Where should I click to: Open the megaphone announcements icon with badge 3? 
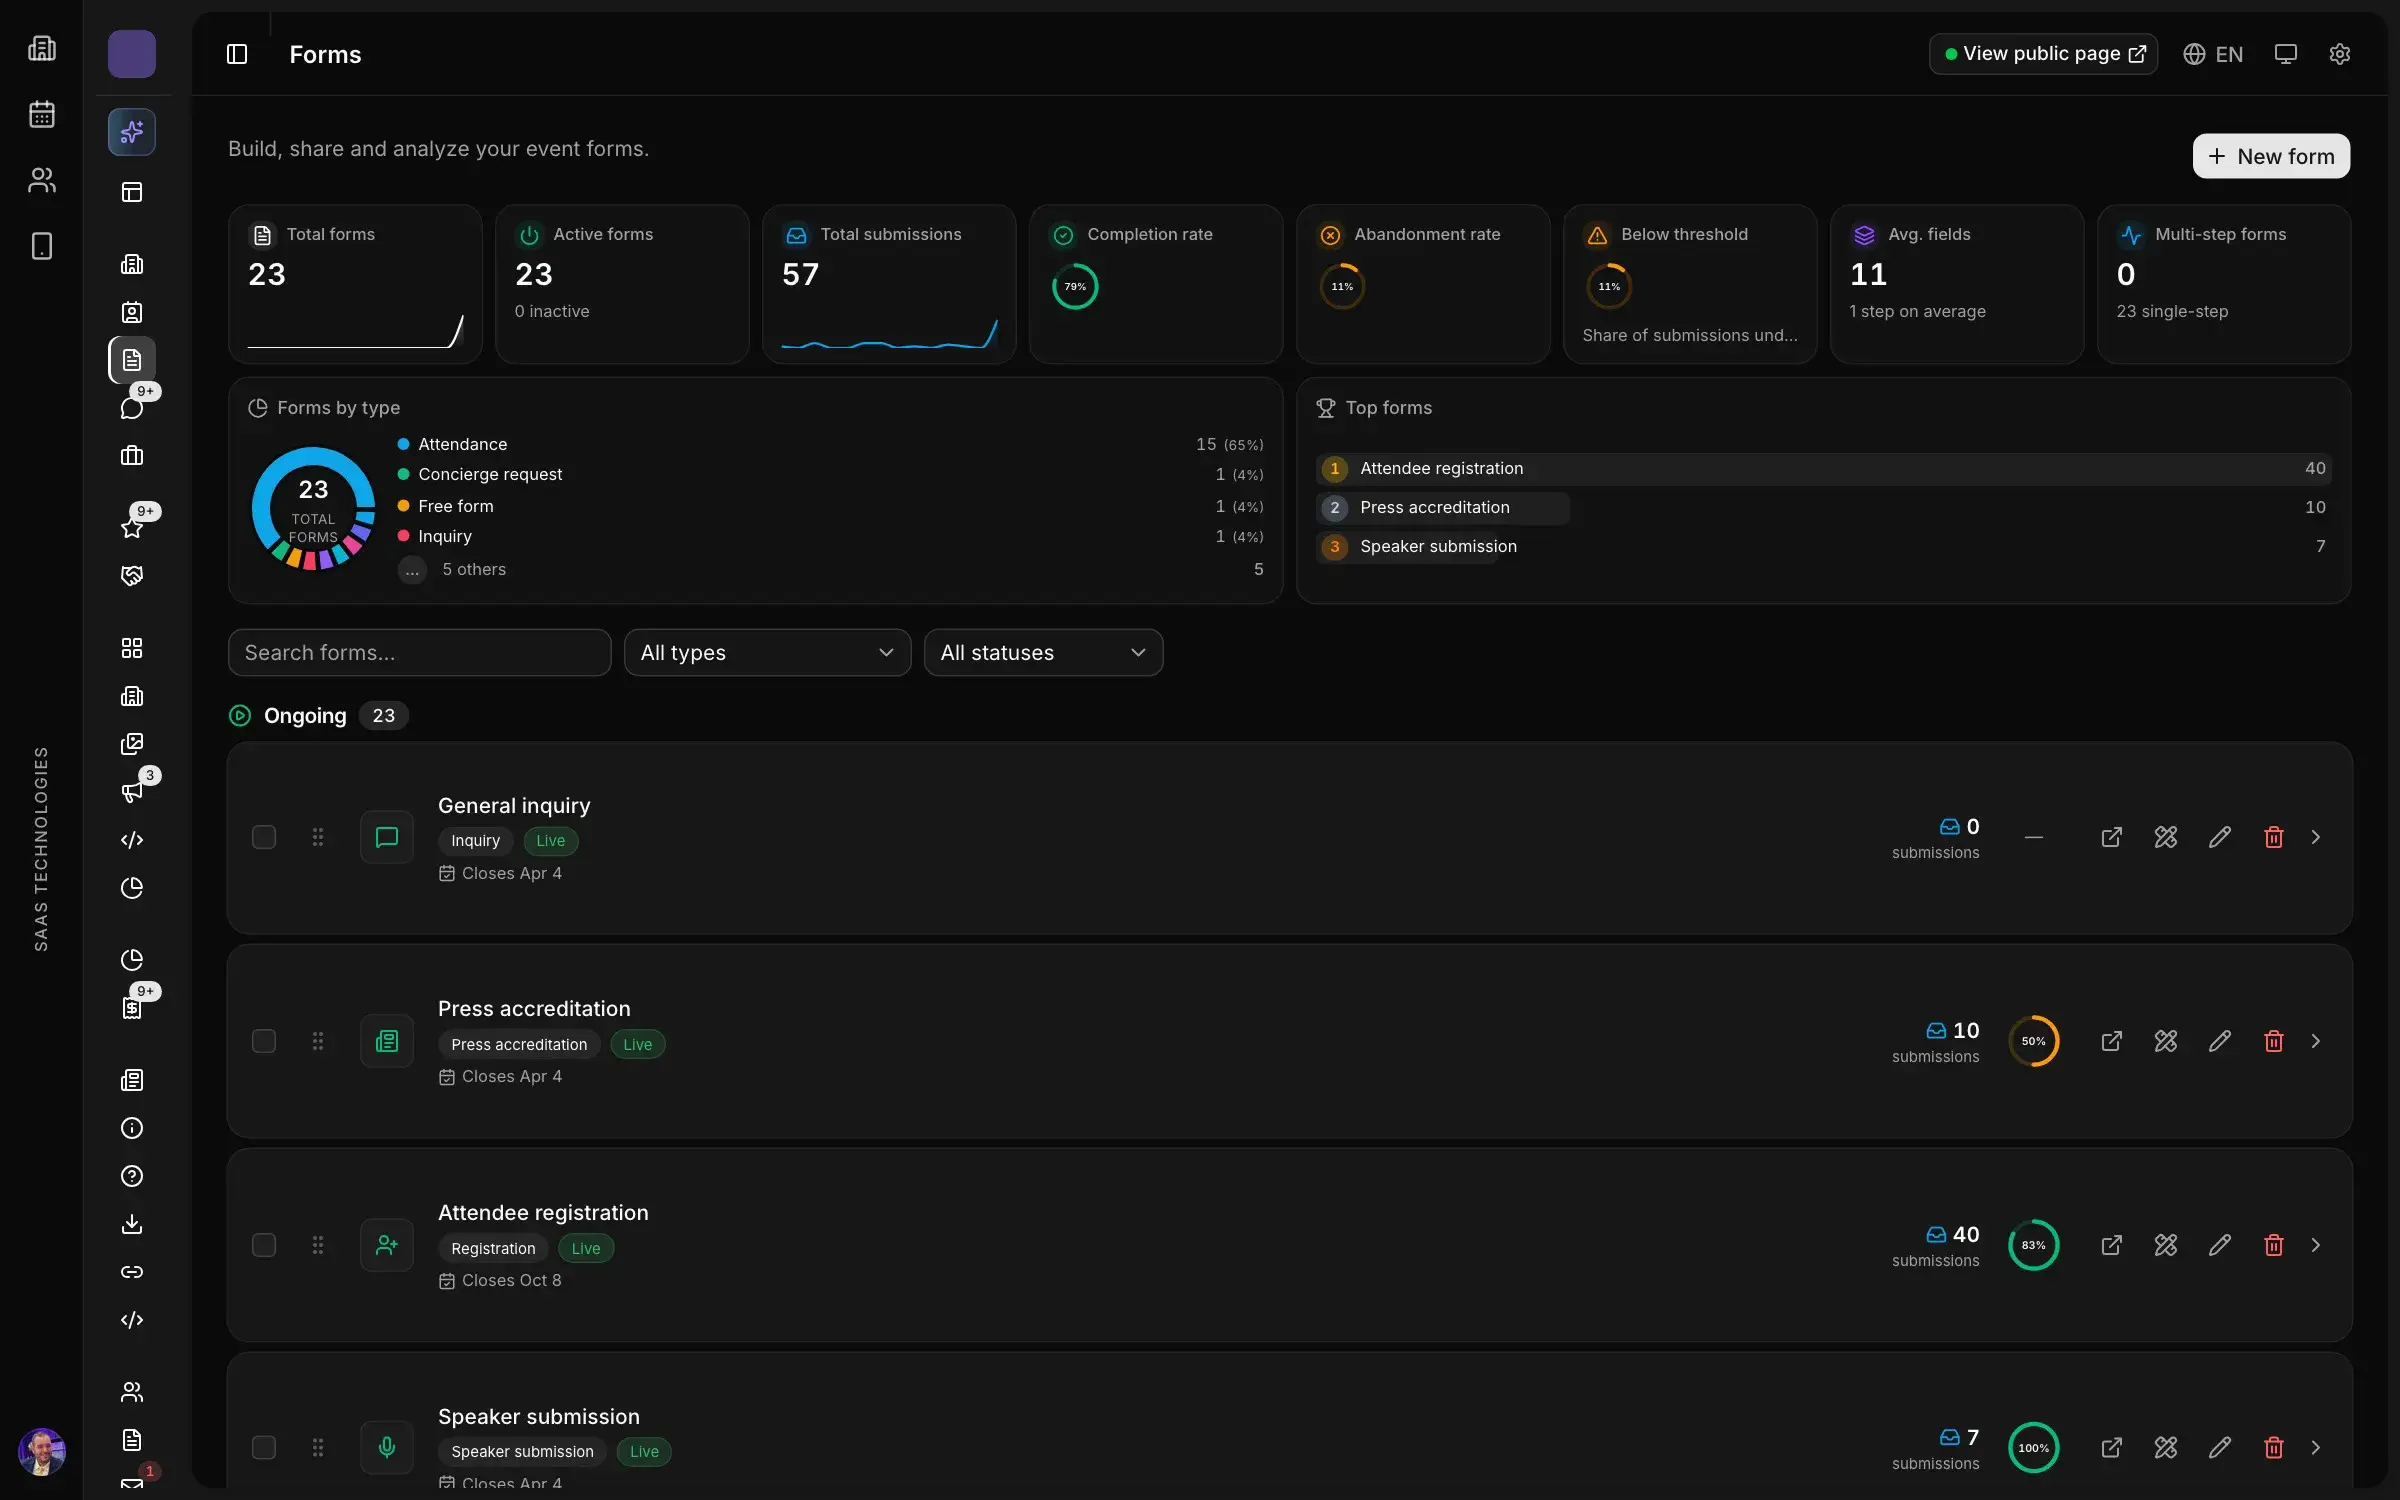132,792
